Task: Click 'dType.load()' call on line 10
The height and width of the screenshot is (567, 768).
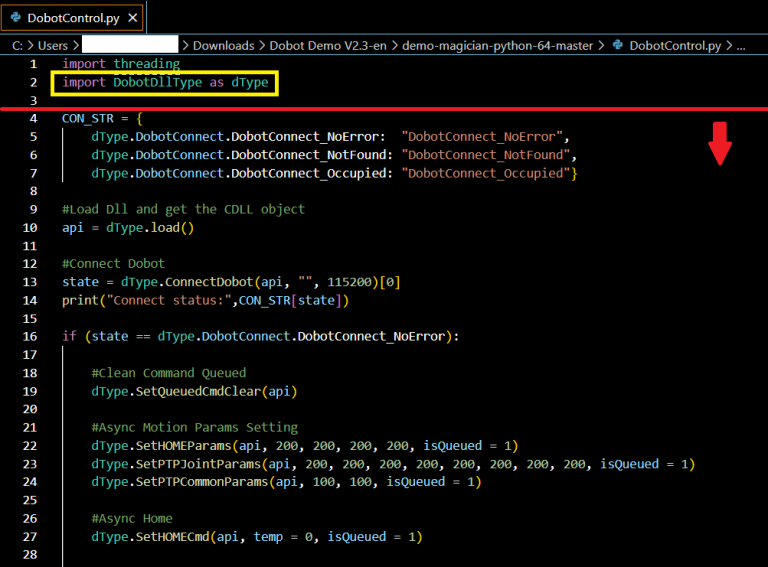Action: point(150,228)
